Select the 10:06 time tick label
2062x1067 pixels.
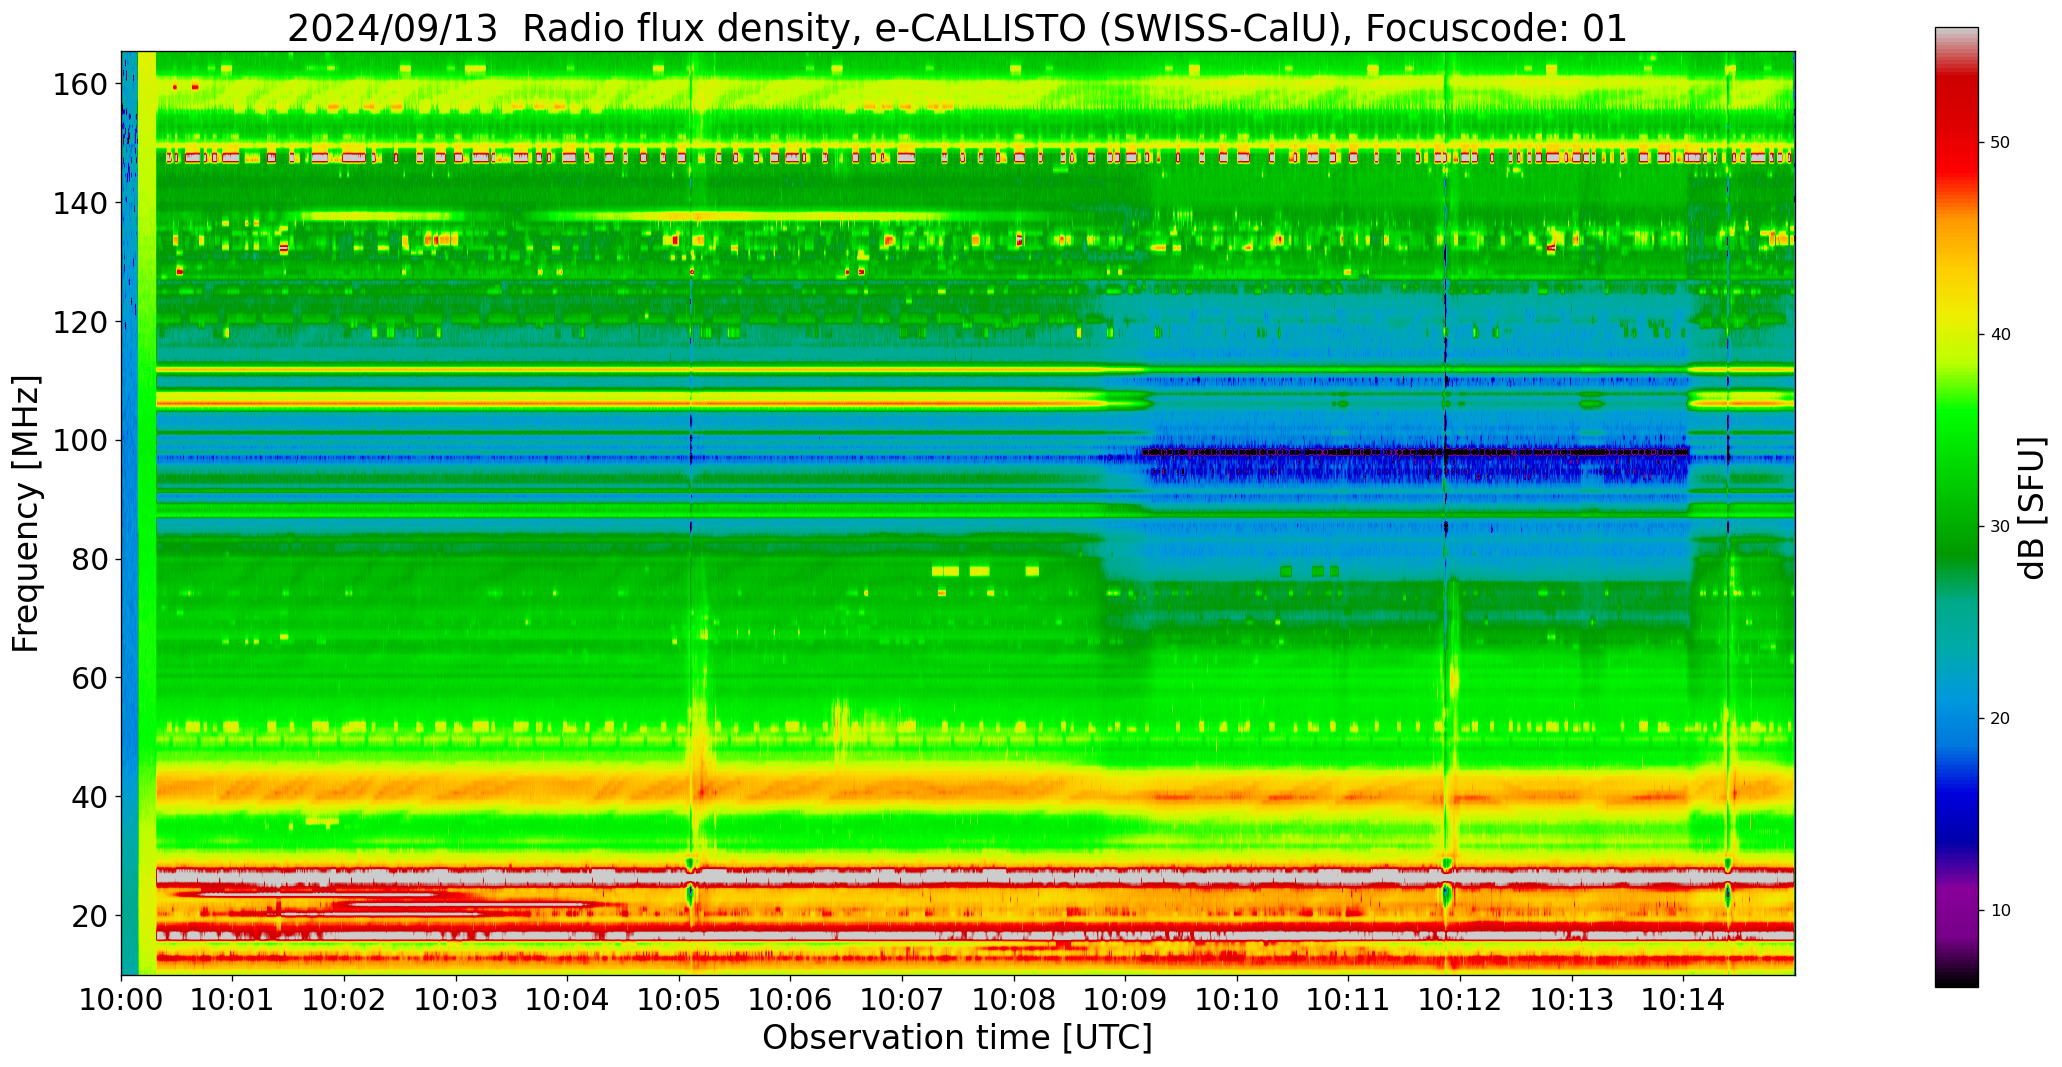[790, 1000]
